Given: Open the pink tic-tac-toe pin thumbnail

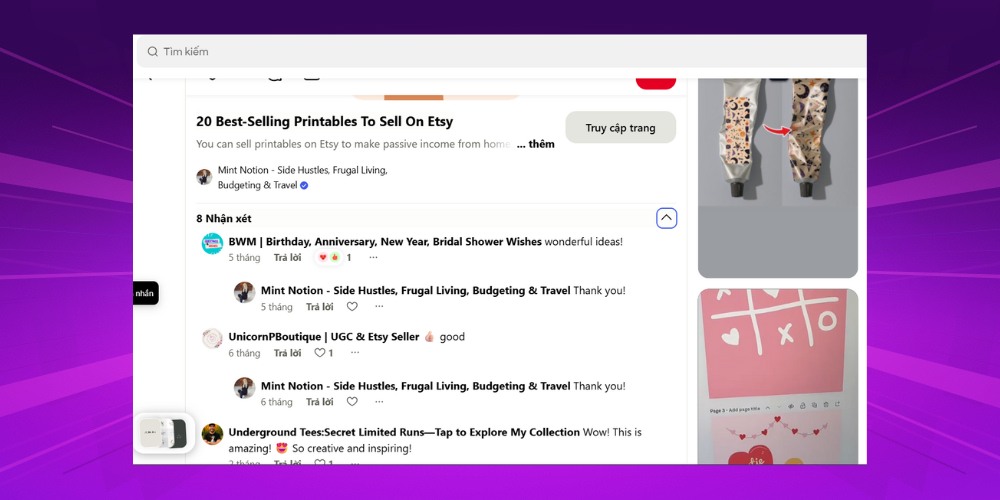Looking at the screenshot, I should point(777,376).
